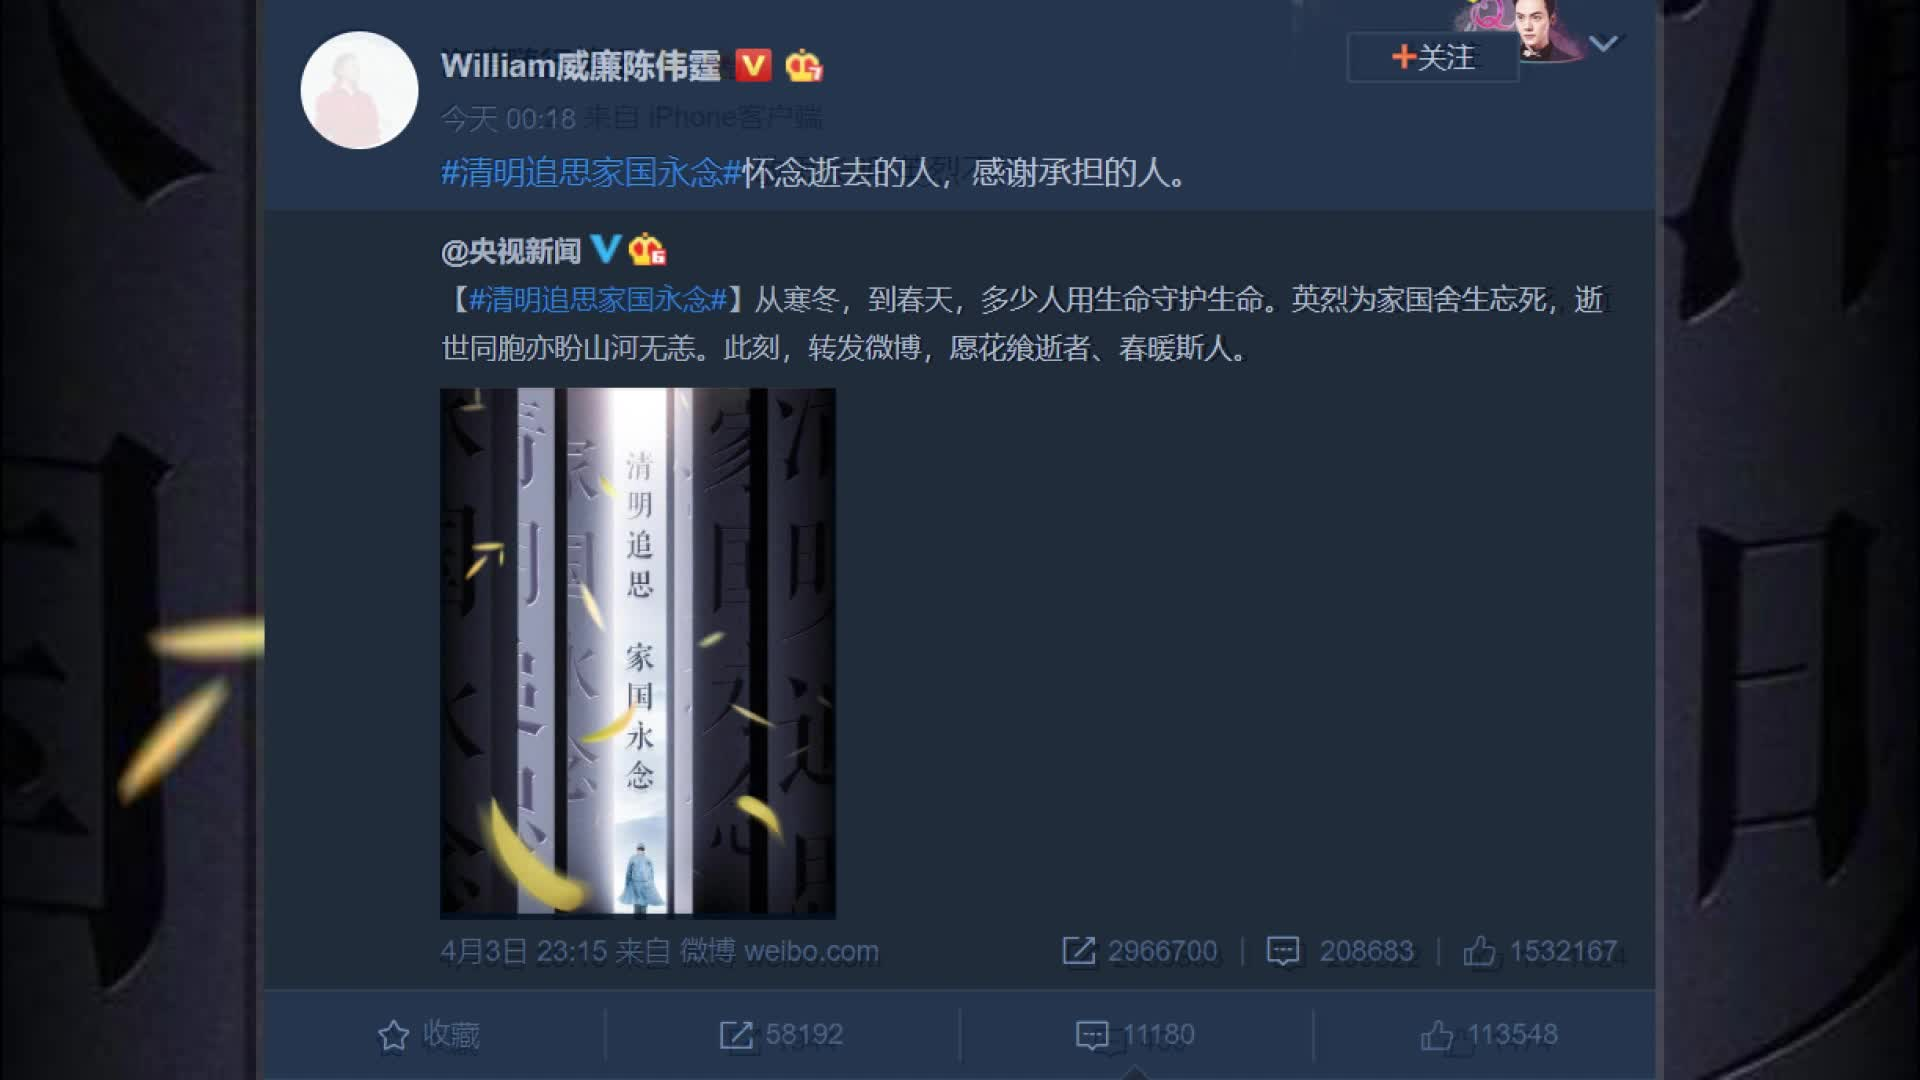The width and height of the screenshot is (1920, 1080).
Task: Open the weibo.com source link
Action: coord(811,951)
